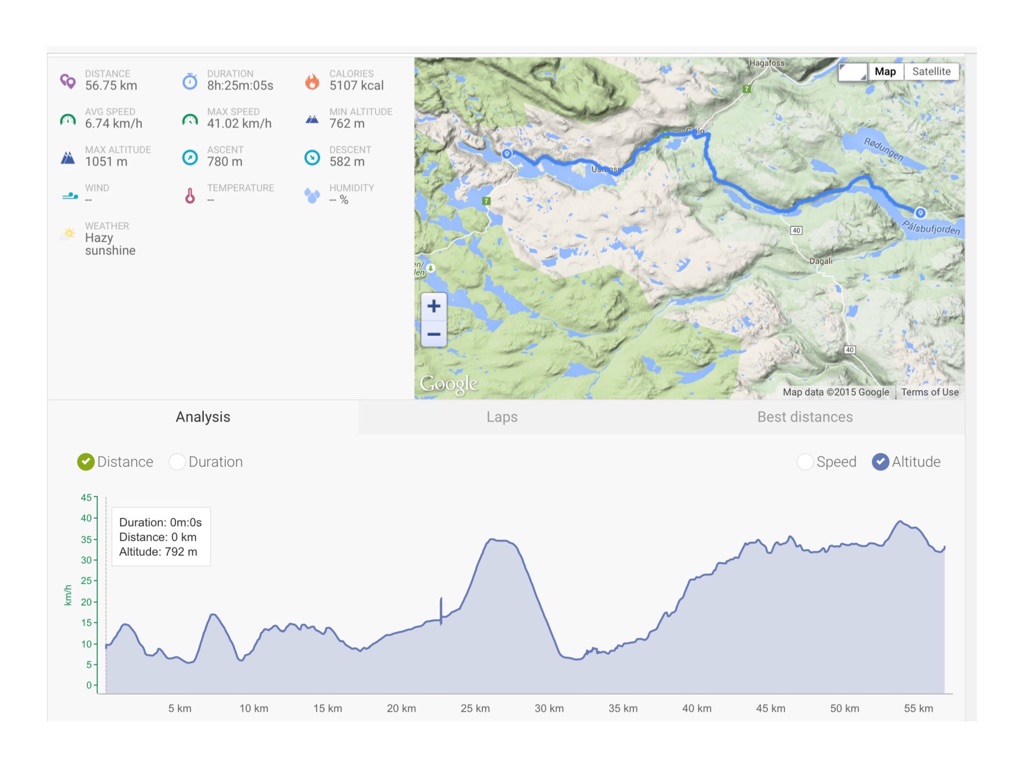Image resolution: width=1024 pixels, height=768 pixels.
Task: Click the Duration stopwatch icon
Action: pyautogui.click(x=190, y=81)
